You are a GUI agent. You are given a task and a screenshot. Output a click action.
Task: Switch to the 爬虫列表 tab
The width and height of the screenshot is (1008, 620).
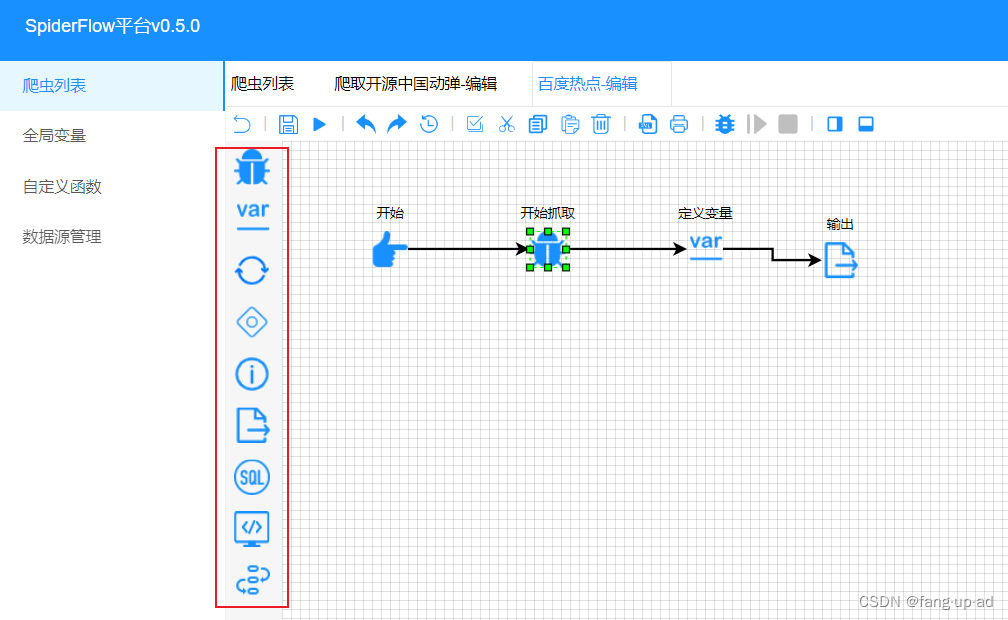click(263, 84)
